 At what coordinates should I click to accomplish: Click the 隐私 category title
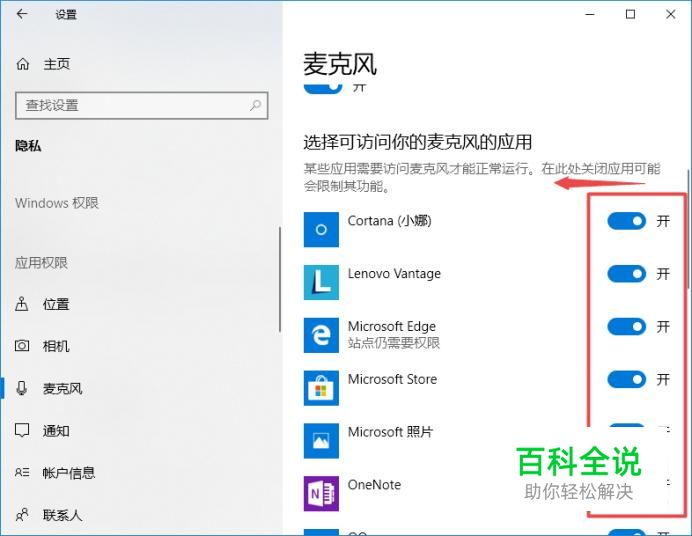click(28, 146)
